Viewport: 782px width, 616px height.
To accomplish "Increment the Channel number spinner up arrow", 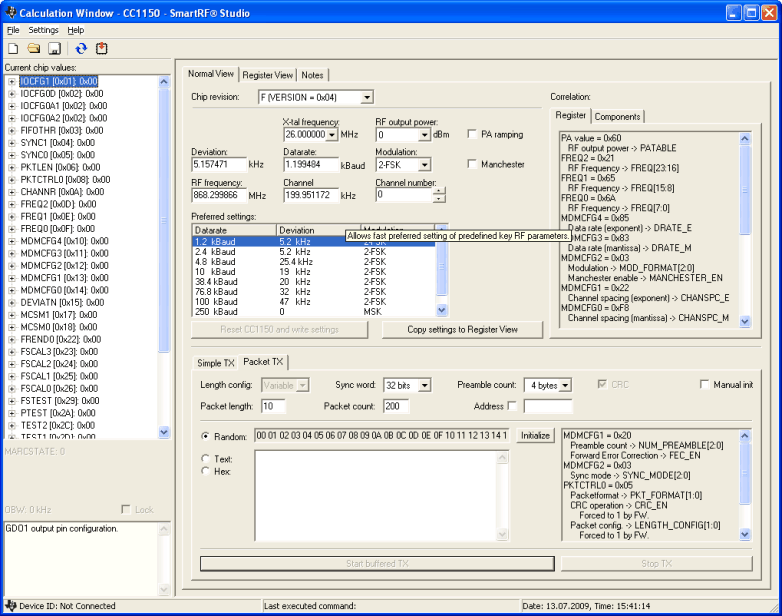I will 439,191.
